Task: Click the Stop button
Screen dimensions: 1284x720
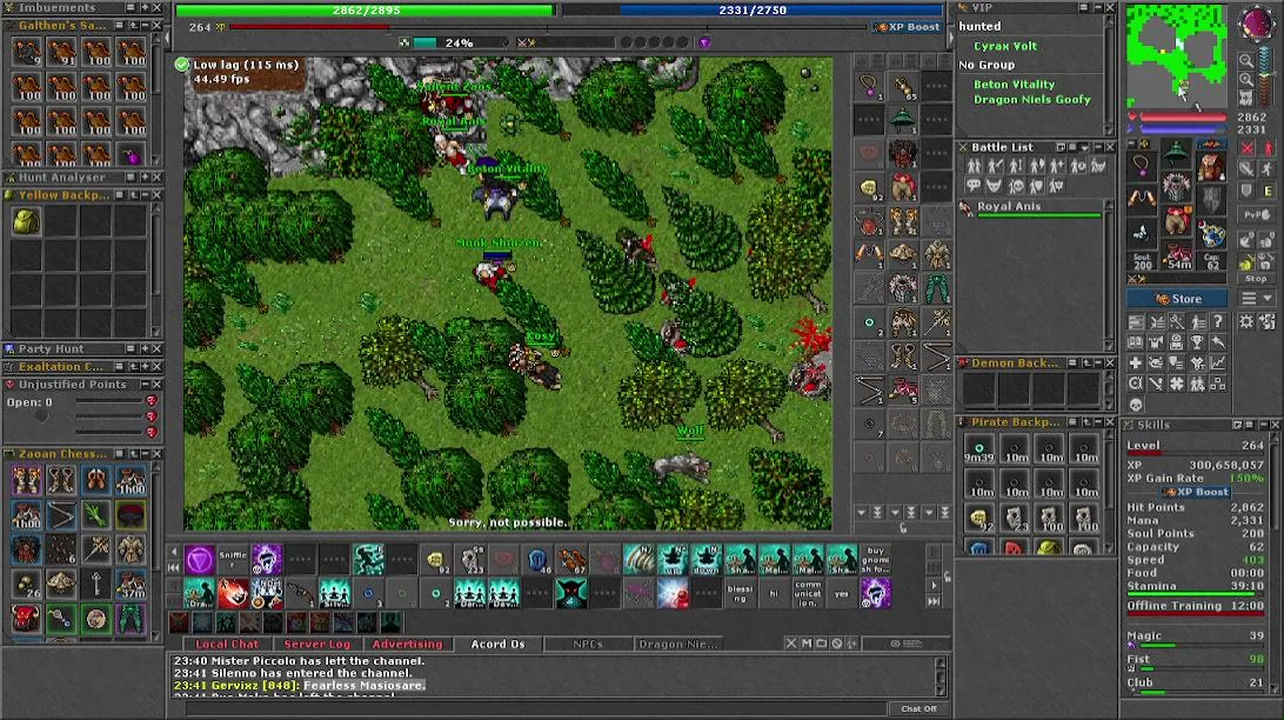Action: 1257,278
